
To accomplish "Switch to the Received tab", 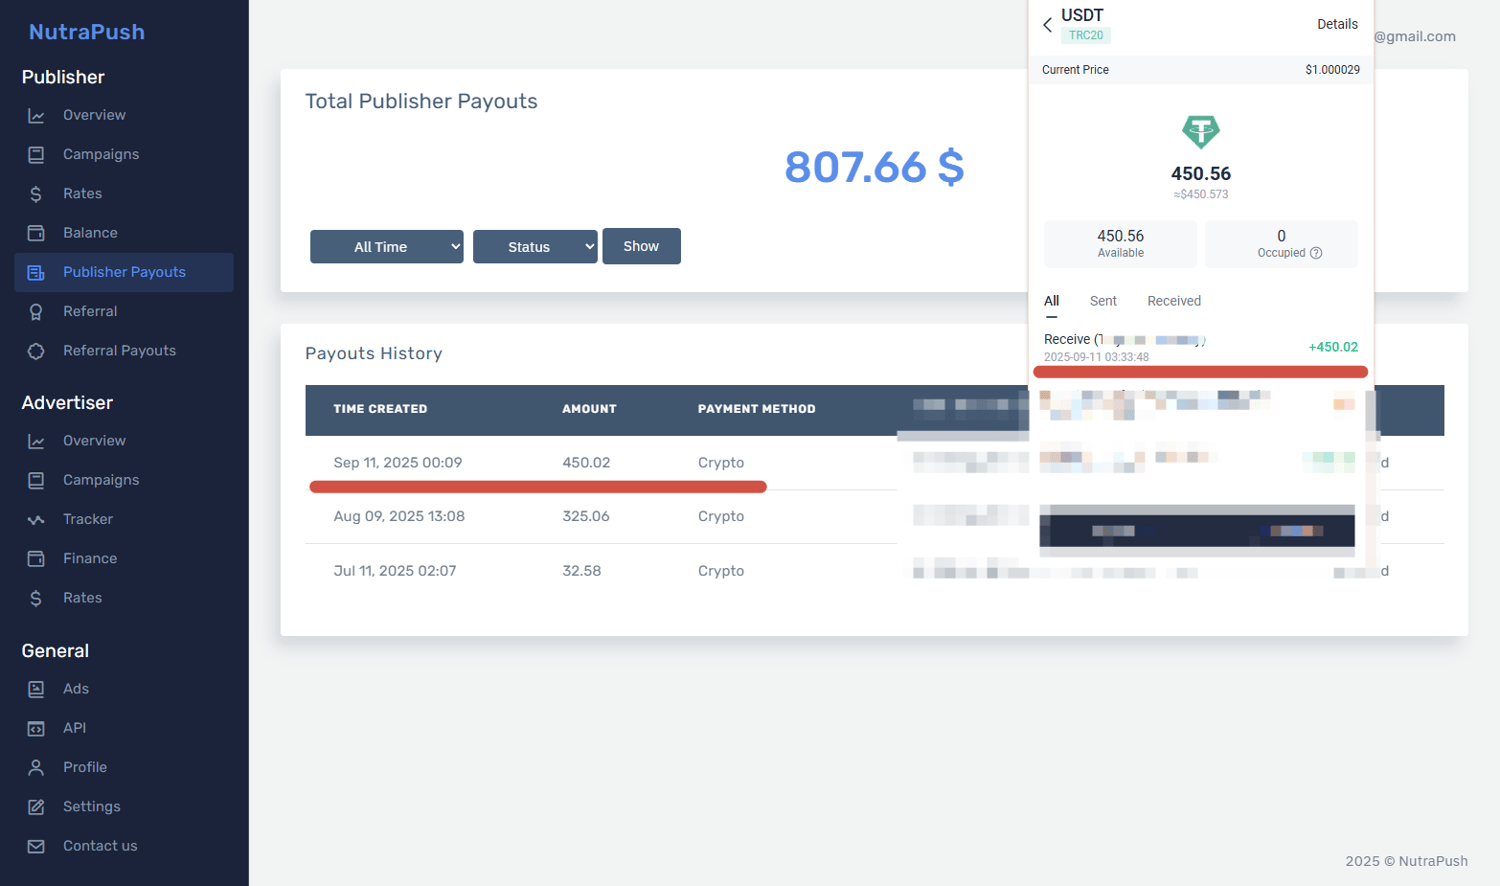I will click(1174, 301).
